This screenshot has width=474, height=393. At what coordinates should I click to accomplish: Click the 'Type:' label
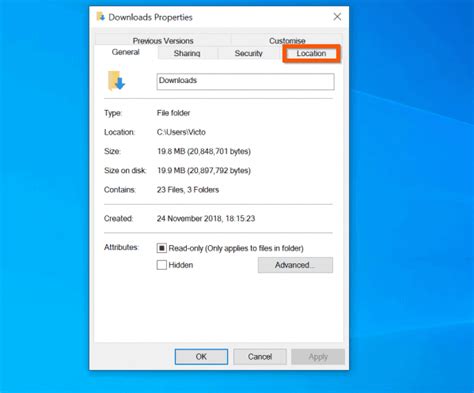[x=113, y=113]
